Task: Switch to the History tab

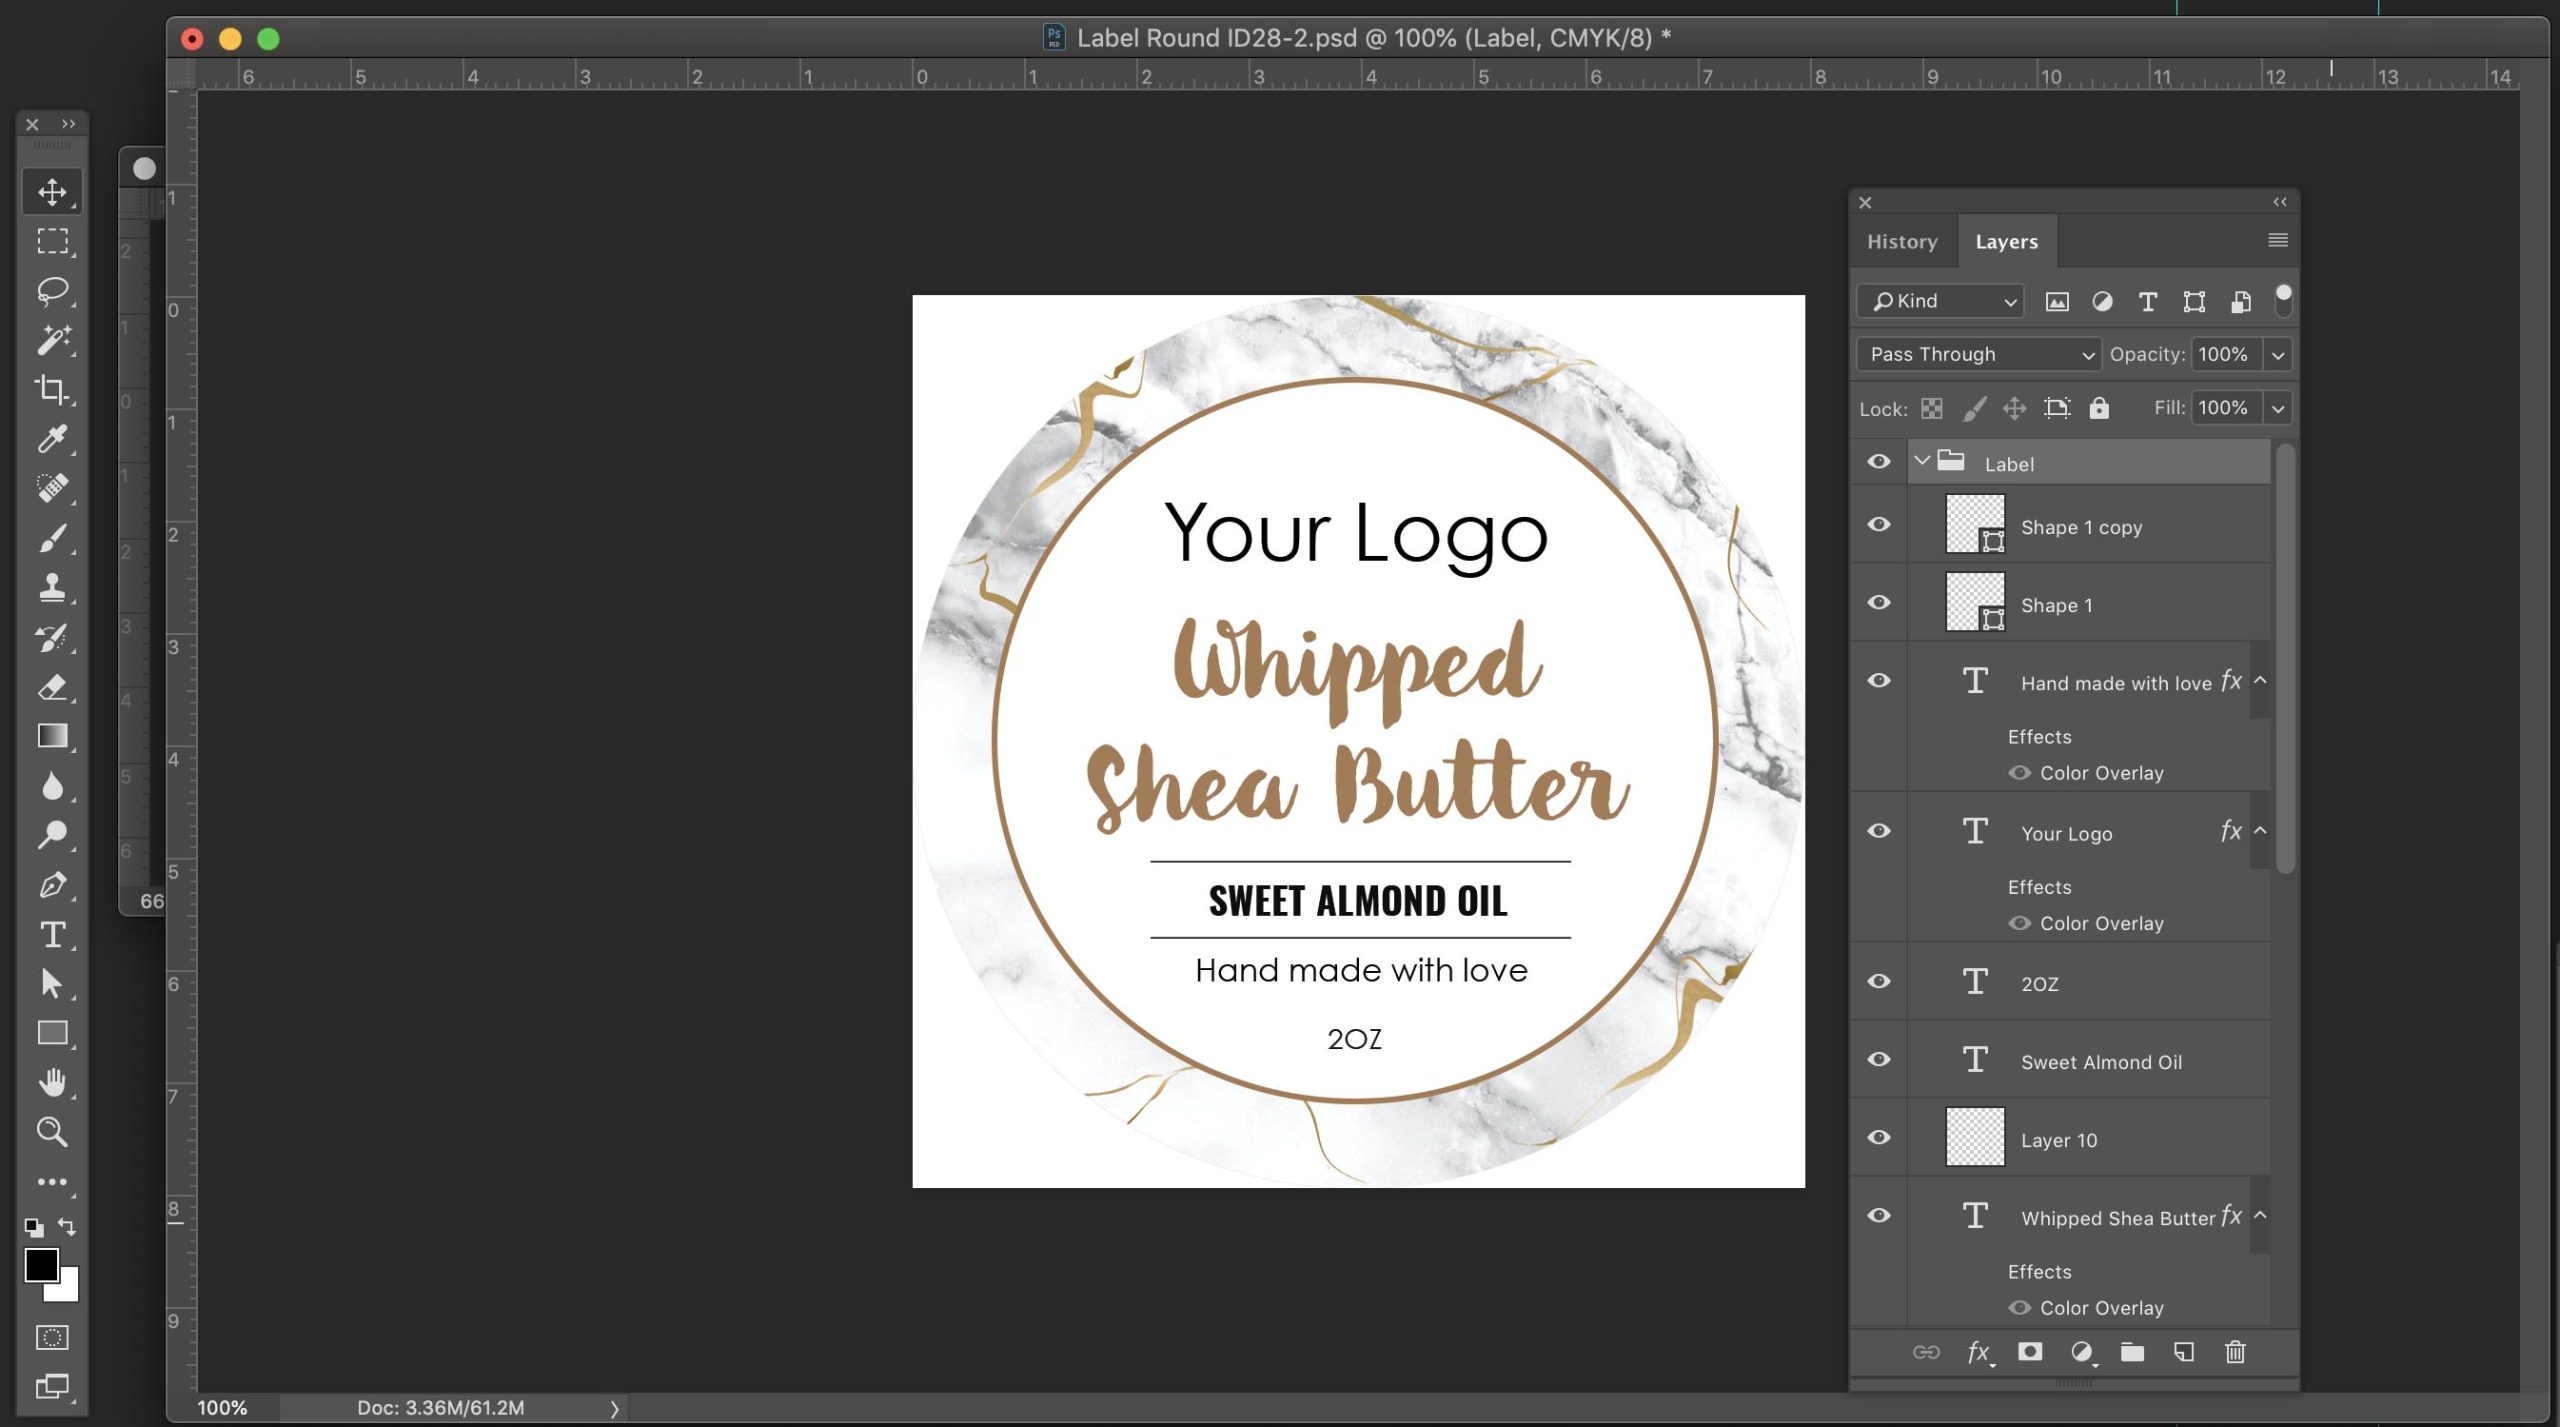Action: point(1902,241)
